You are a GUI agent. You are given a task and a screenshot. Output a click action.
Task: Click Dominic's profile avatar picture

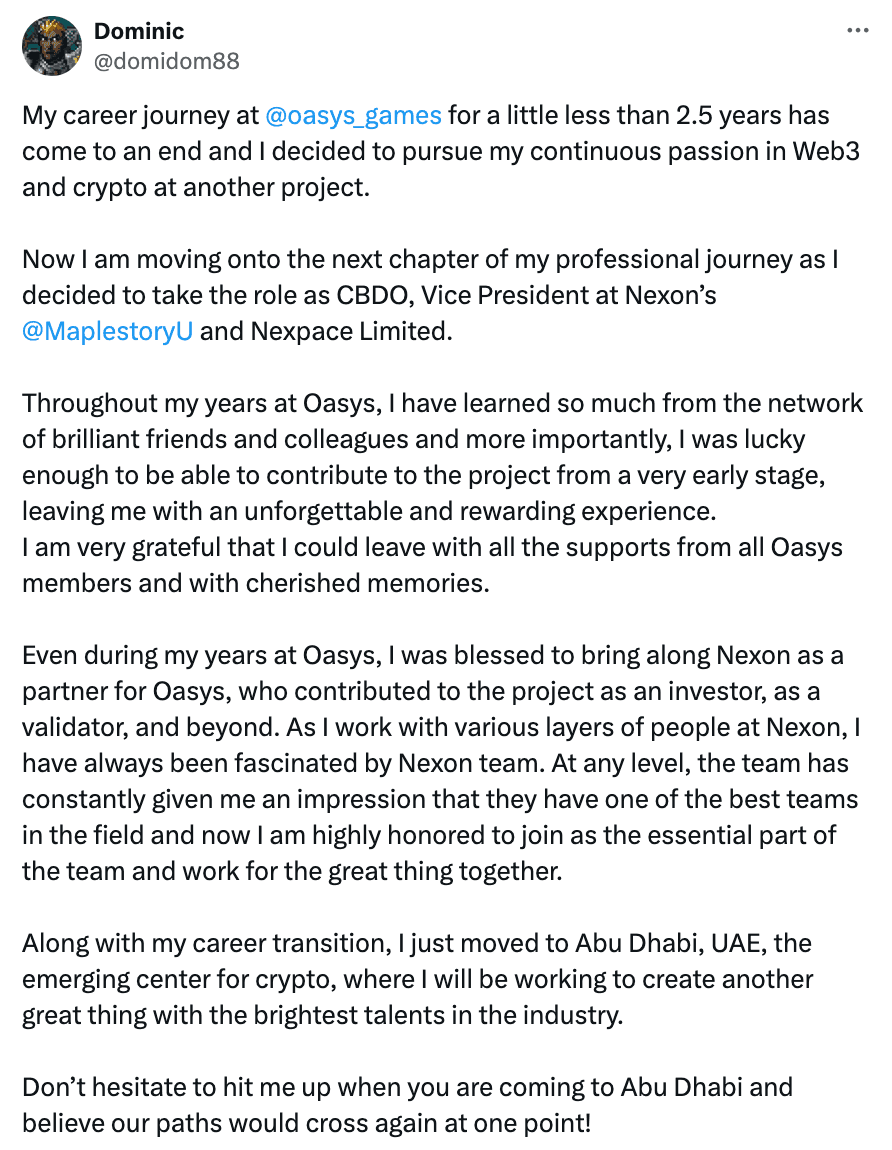(x=51, y=46)
